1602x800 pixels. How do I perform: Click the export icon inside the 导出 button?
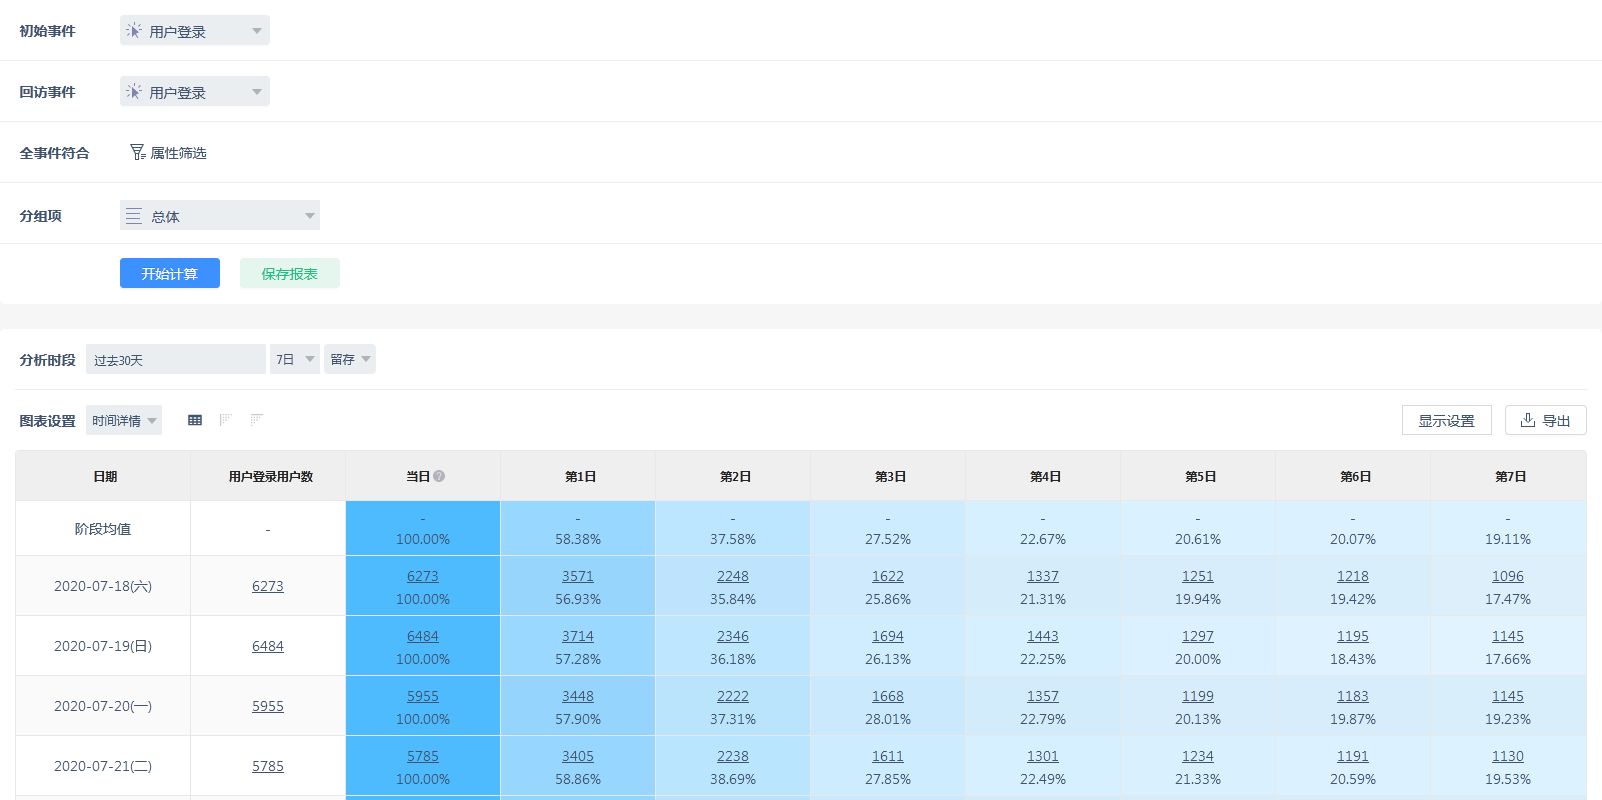(1528, 420)
